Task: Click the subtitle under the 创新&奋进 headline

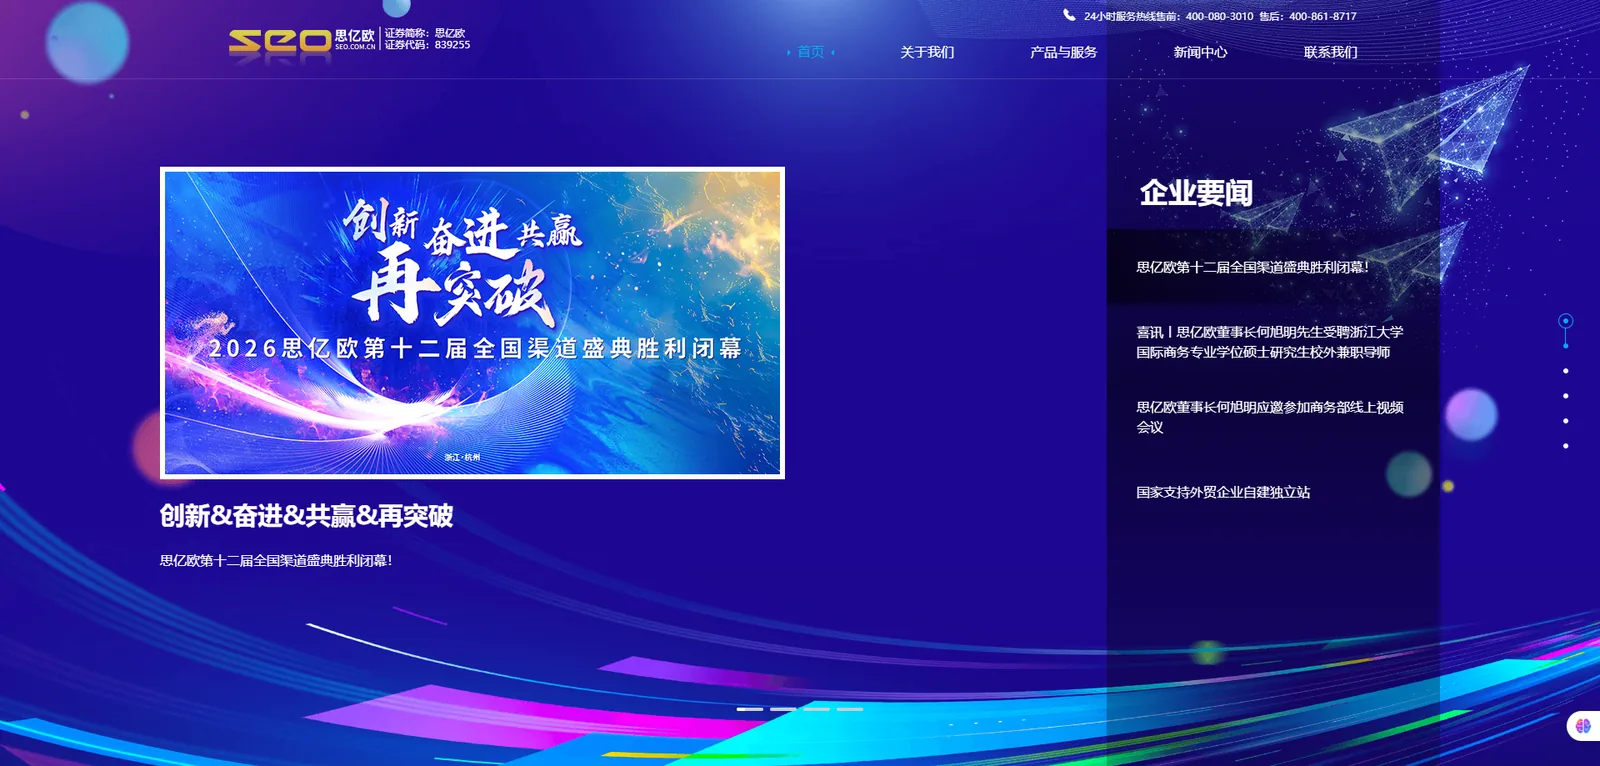Action: coord(276,561)
